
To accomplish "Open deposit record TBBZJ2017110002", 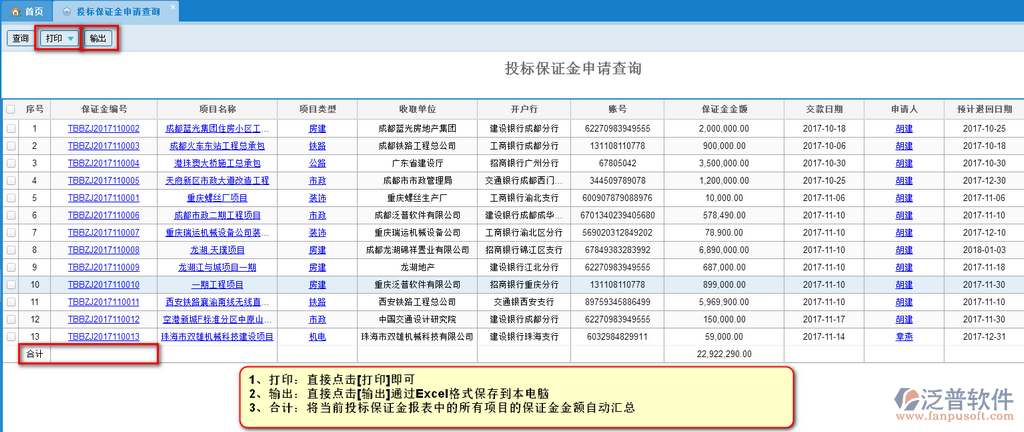I will point(103,128).
